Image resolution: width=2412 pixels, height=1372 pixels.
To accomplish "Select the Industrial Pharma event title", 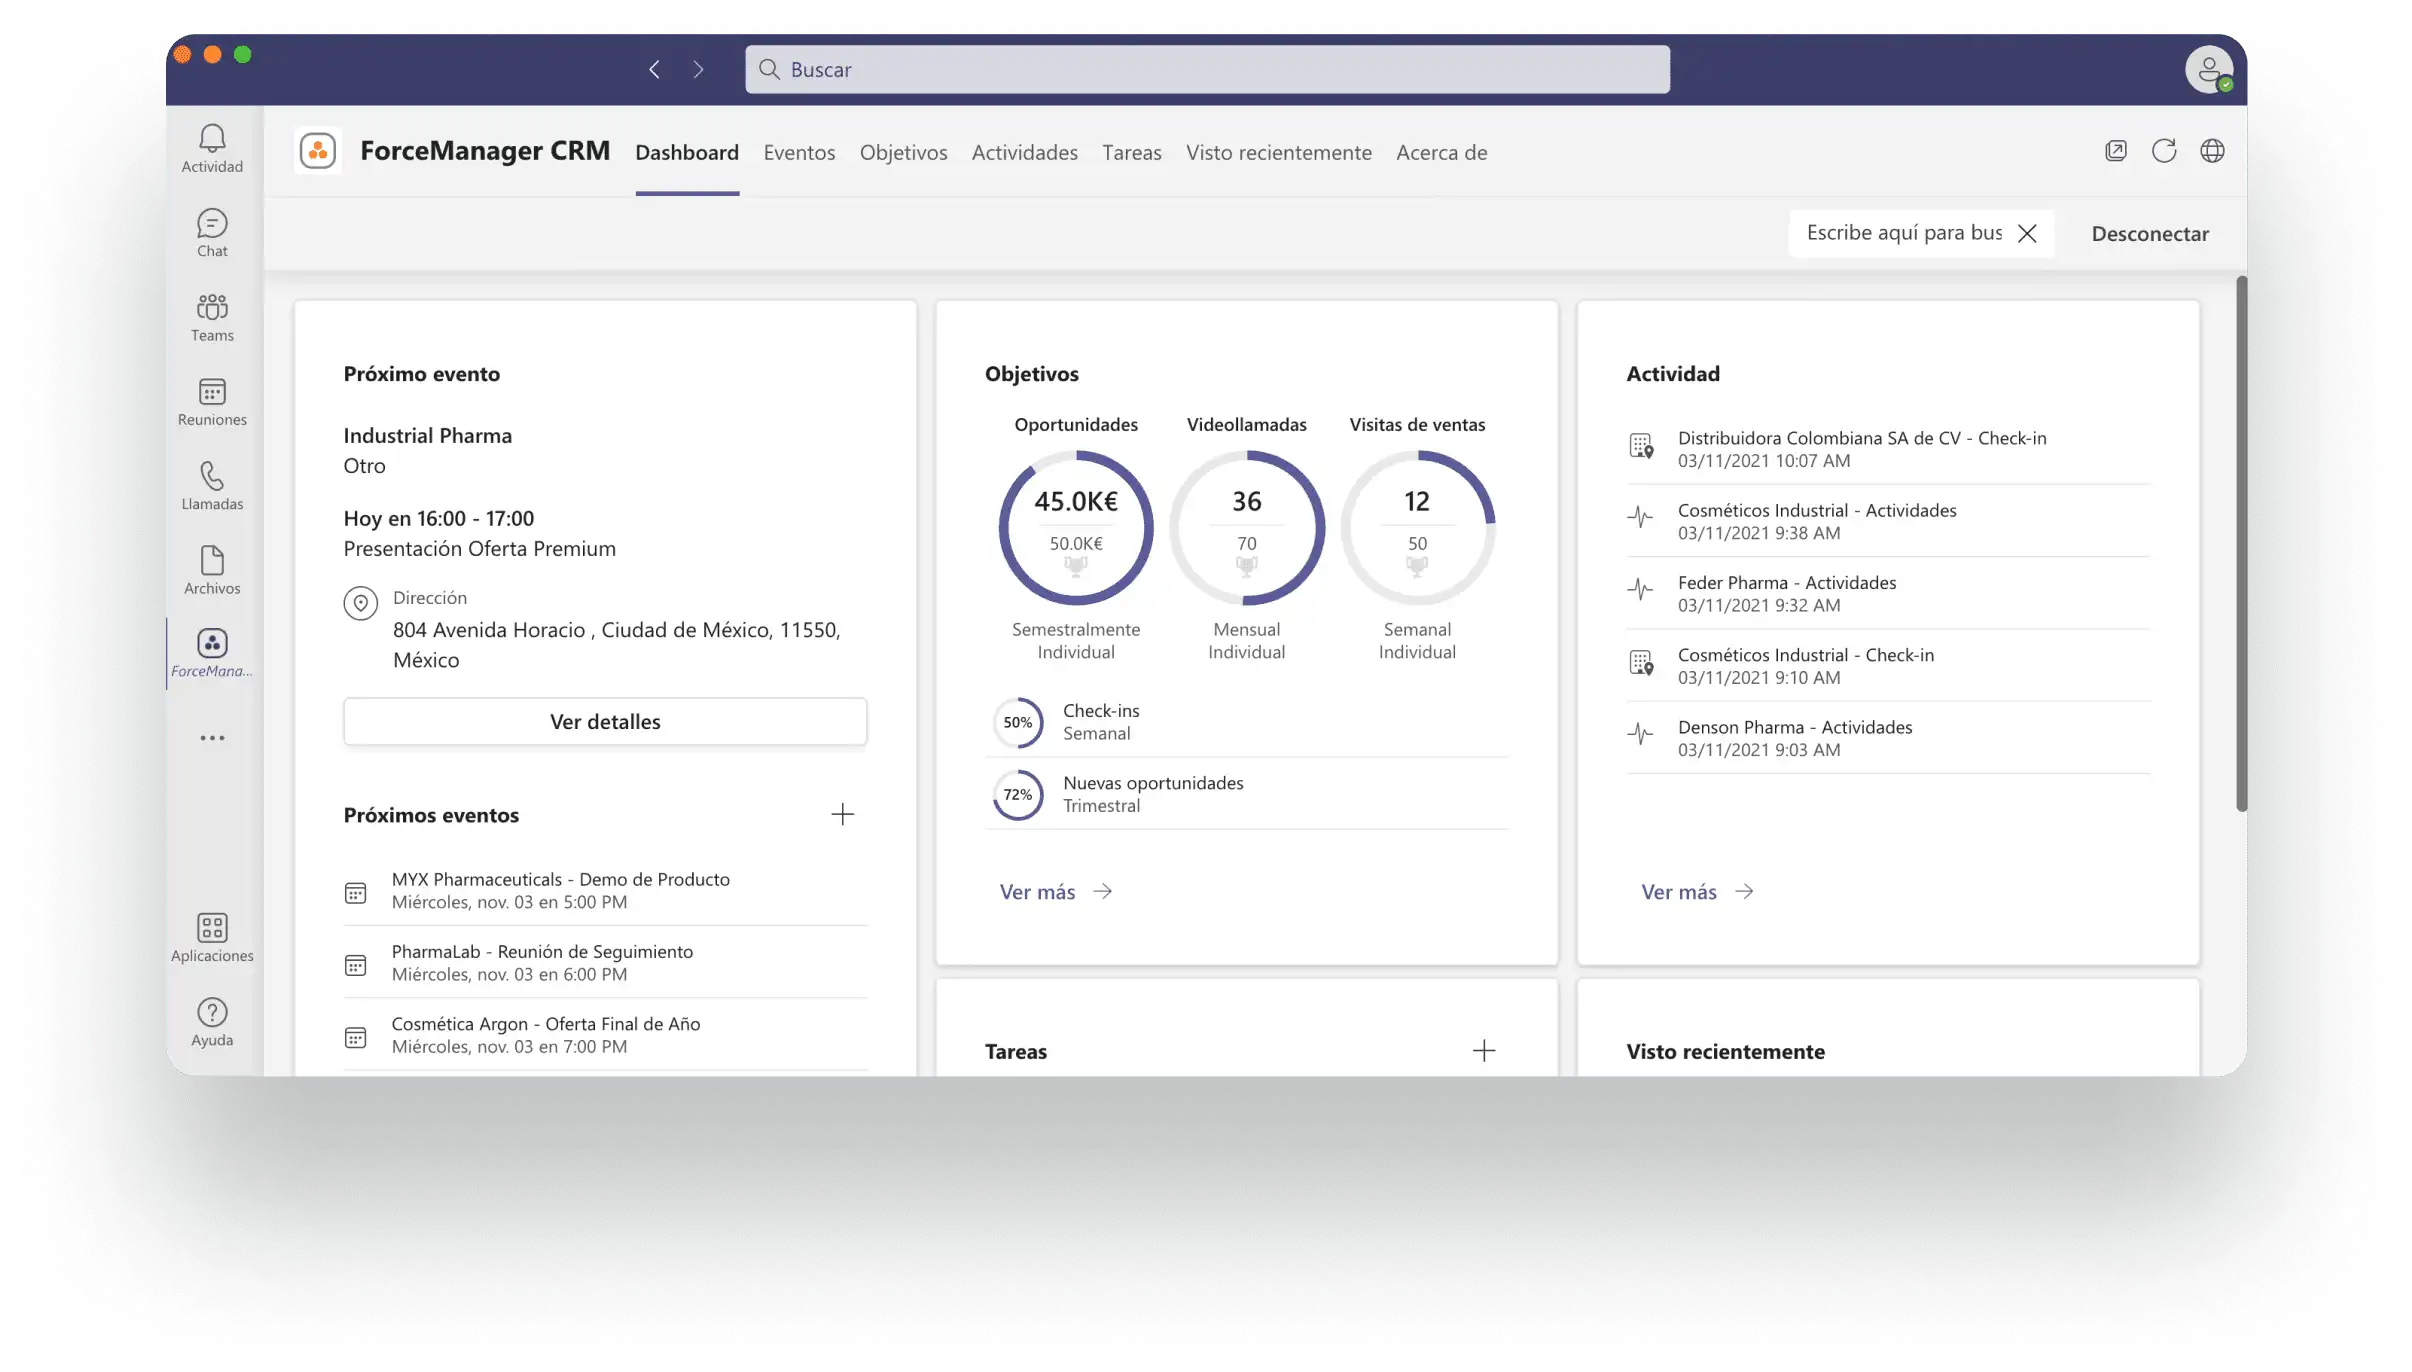I will coord(427,435).
